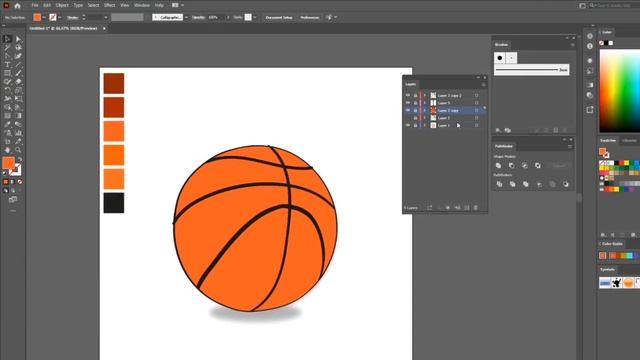Select the Pen tool
This screenshot has height=360, width=640.
(x=7, y=56)
